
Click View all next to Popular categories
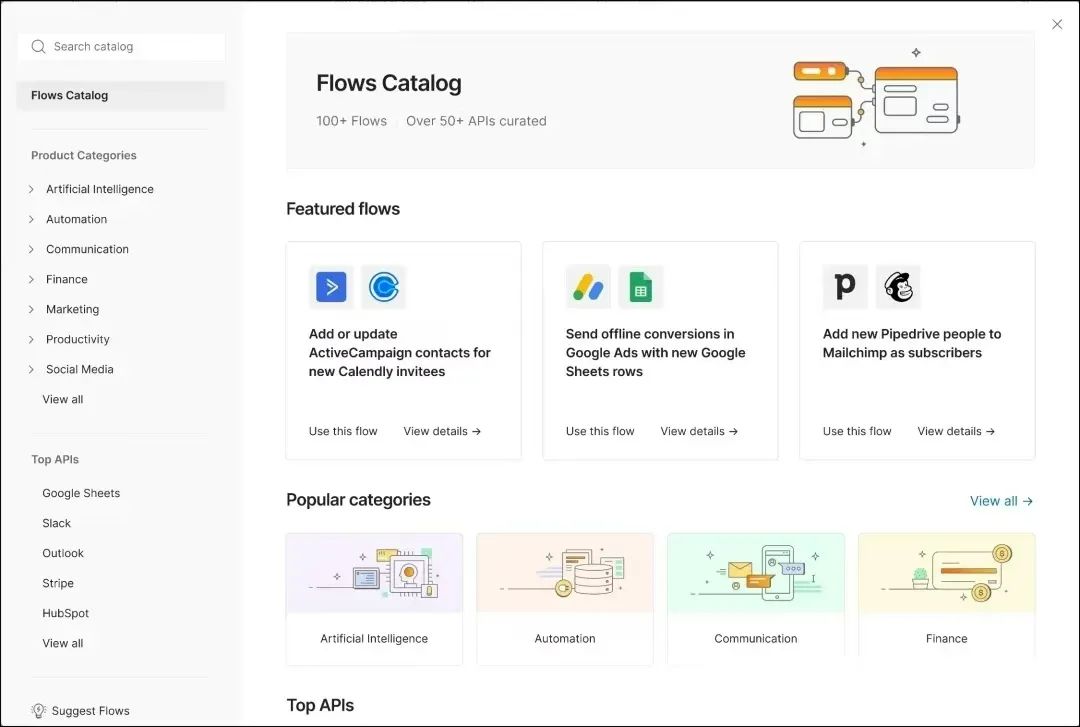click(x=1001, y=501)
